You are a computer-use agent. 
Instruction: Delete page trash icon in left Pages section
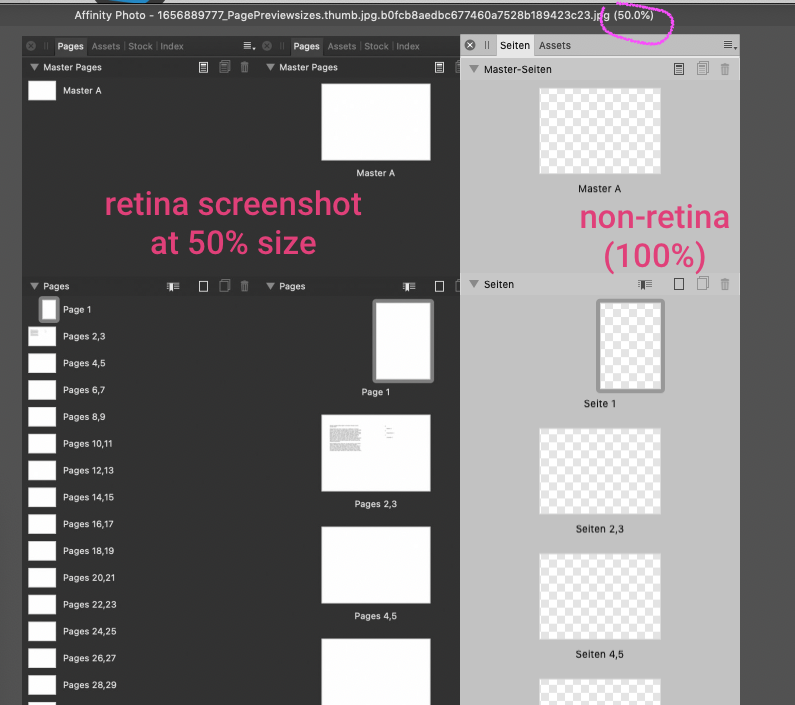coord(244,286)
